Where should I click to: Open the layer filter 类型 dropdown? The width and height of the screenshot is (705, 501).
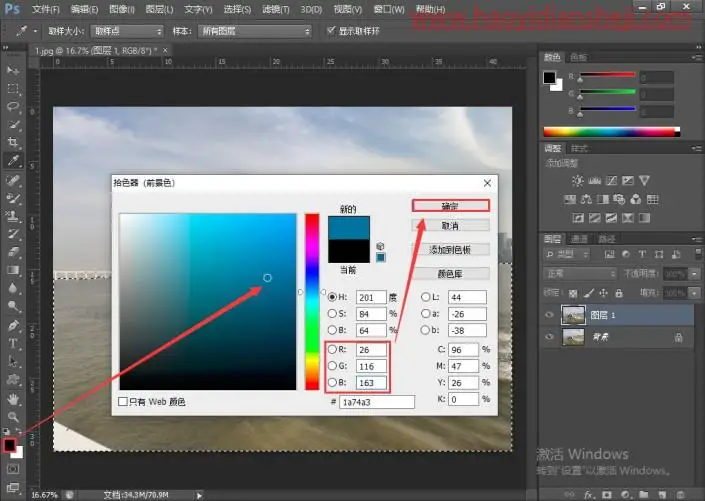click(566, 255)
